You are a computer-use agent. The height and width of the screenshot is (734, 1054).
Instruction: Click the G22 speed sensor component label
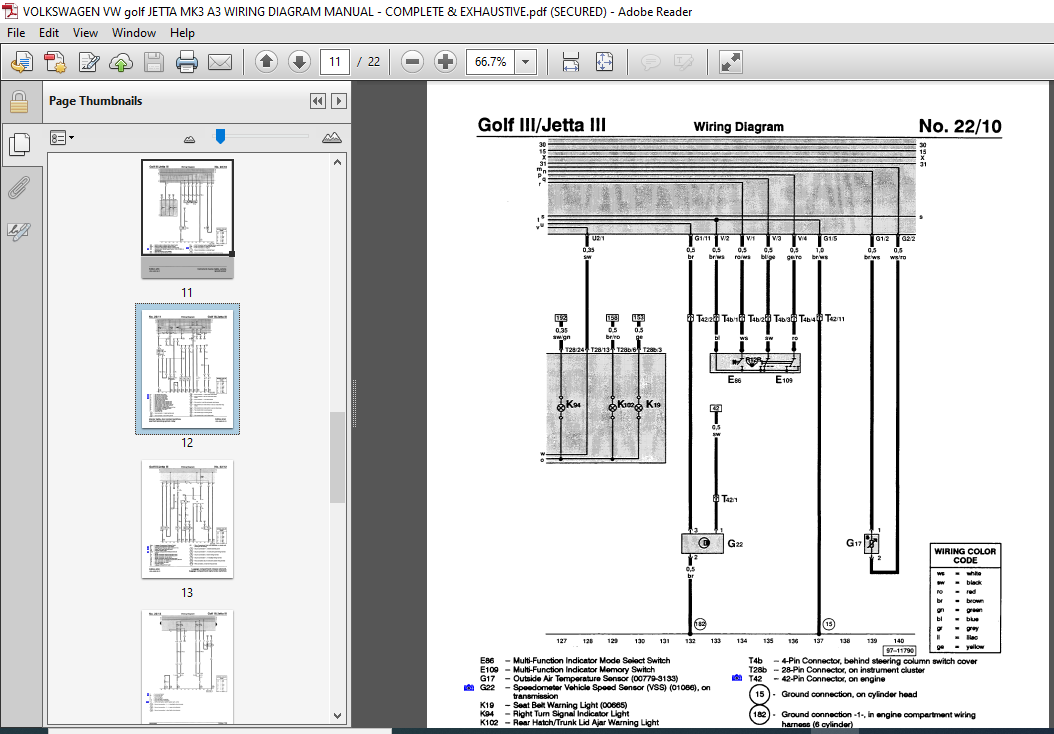point(735,544)
